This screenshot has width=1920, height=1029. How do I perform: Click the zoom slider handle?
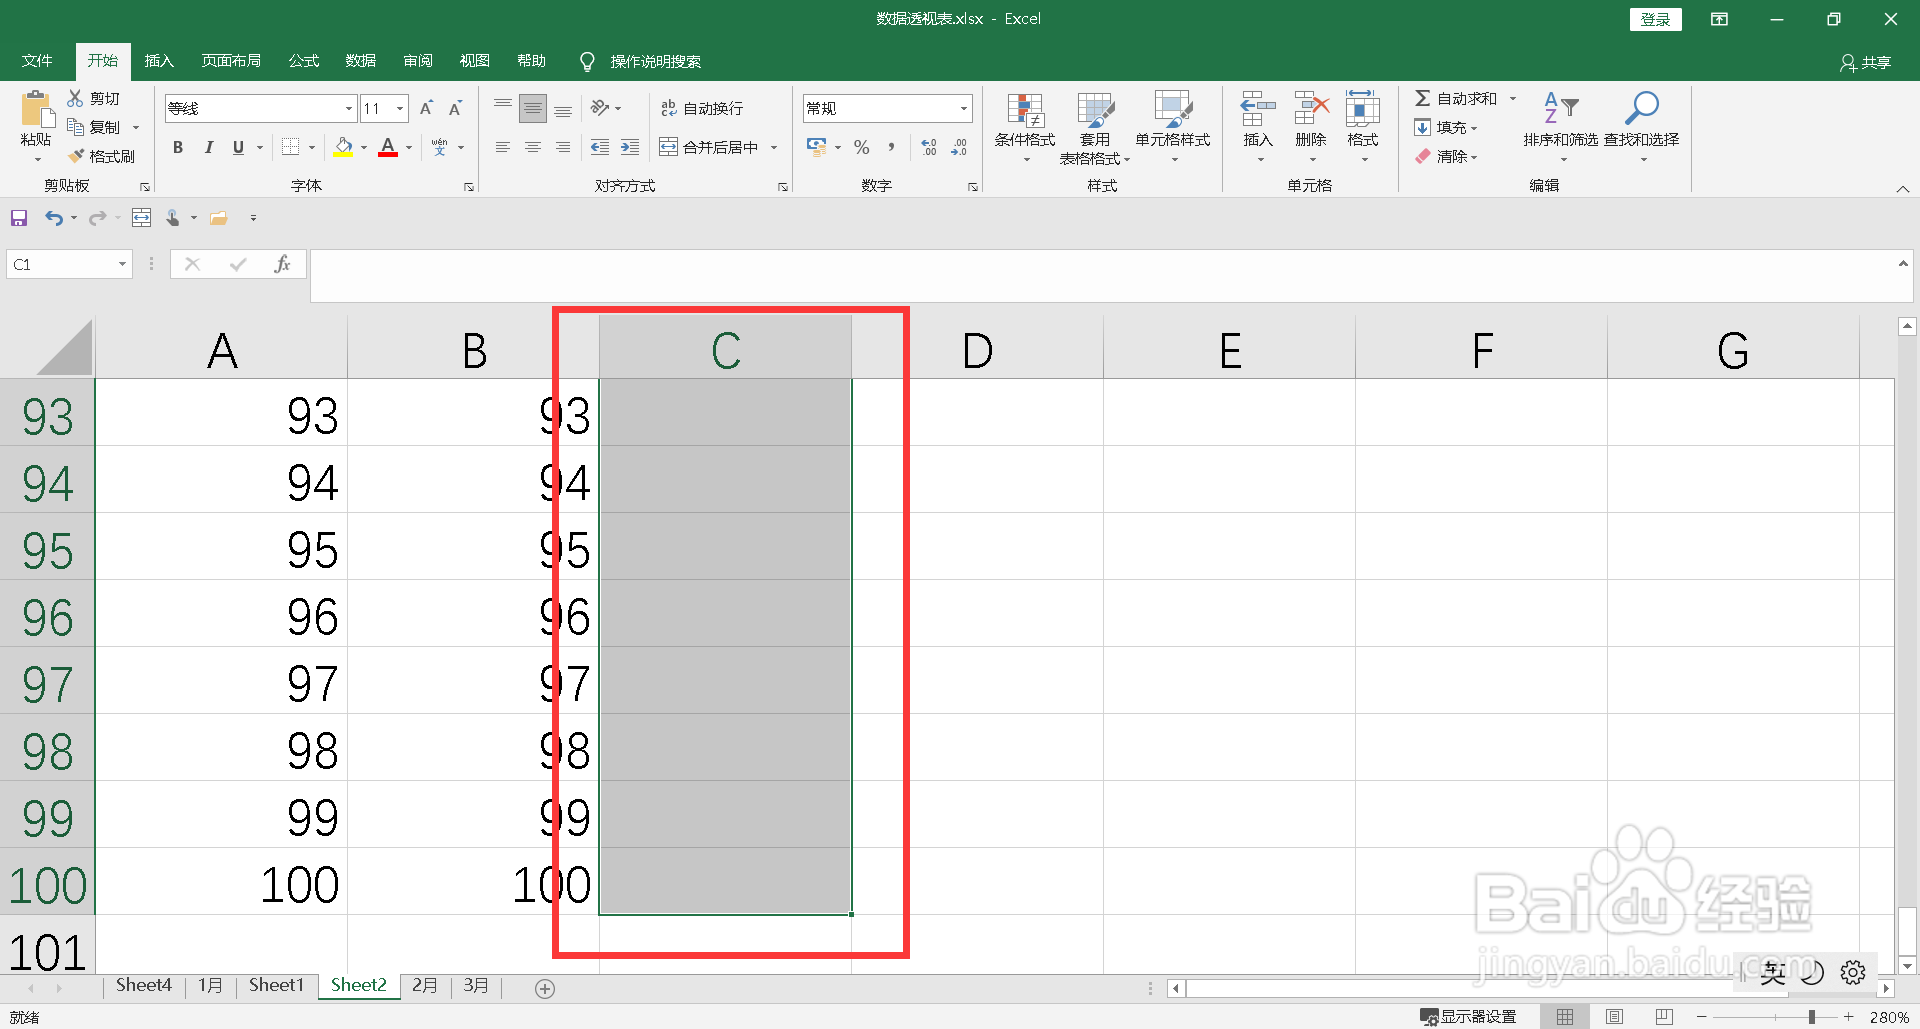(x=1811, y=1017)
